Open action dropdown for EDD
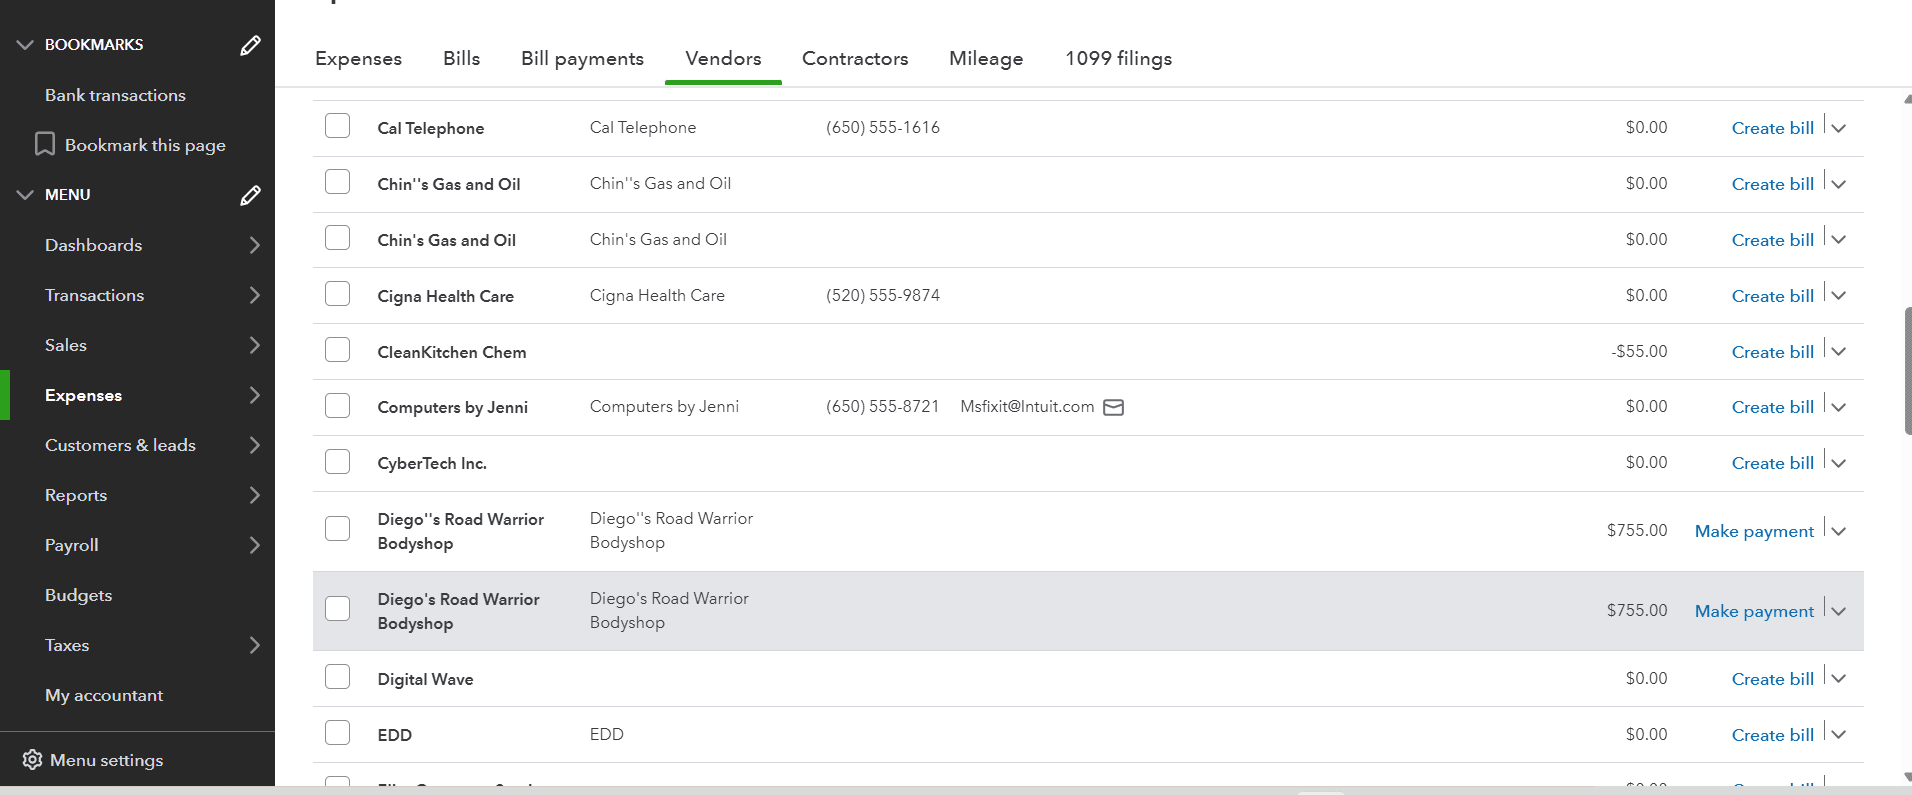Viewport: 1912px width, 795px height. pos(1838,735)
